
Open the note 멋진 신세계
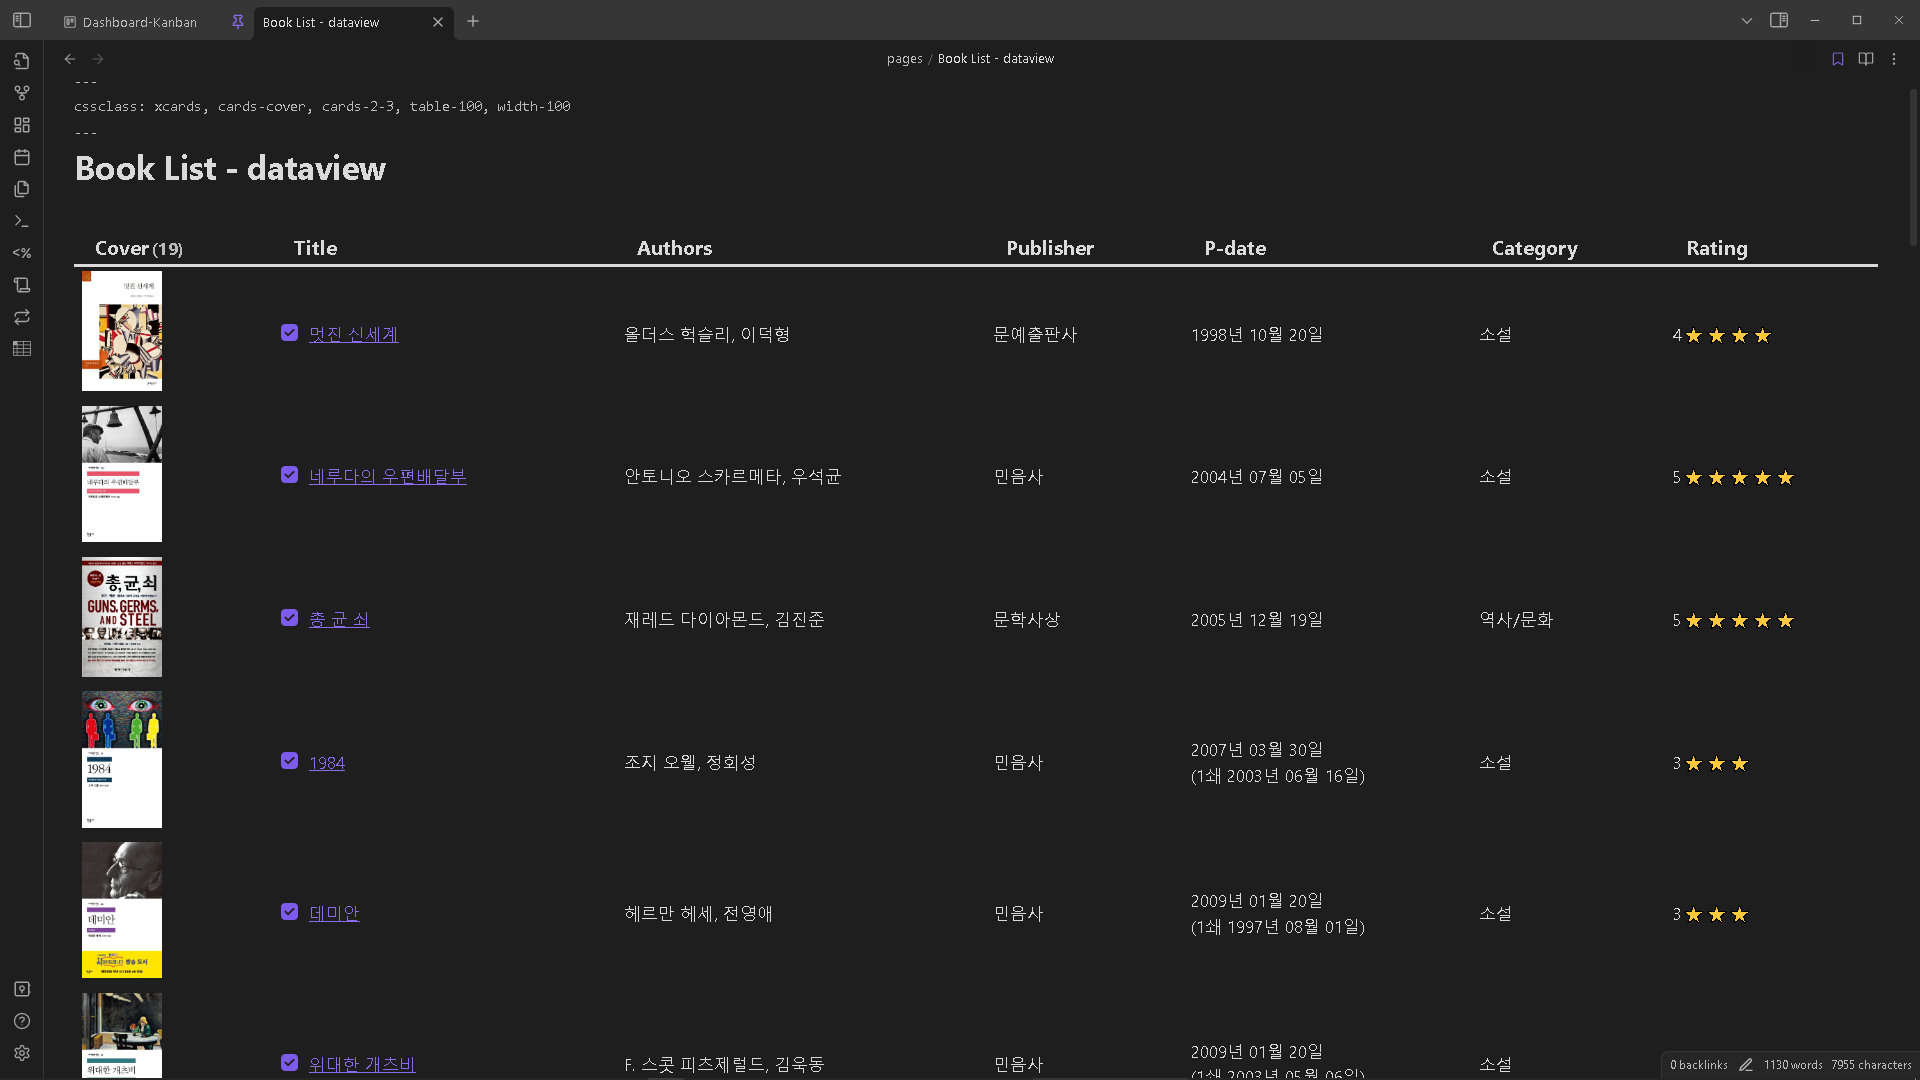[353, 334]
